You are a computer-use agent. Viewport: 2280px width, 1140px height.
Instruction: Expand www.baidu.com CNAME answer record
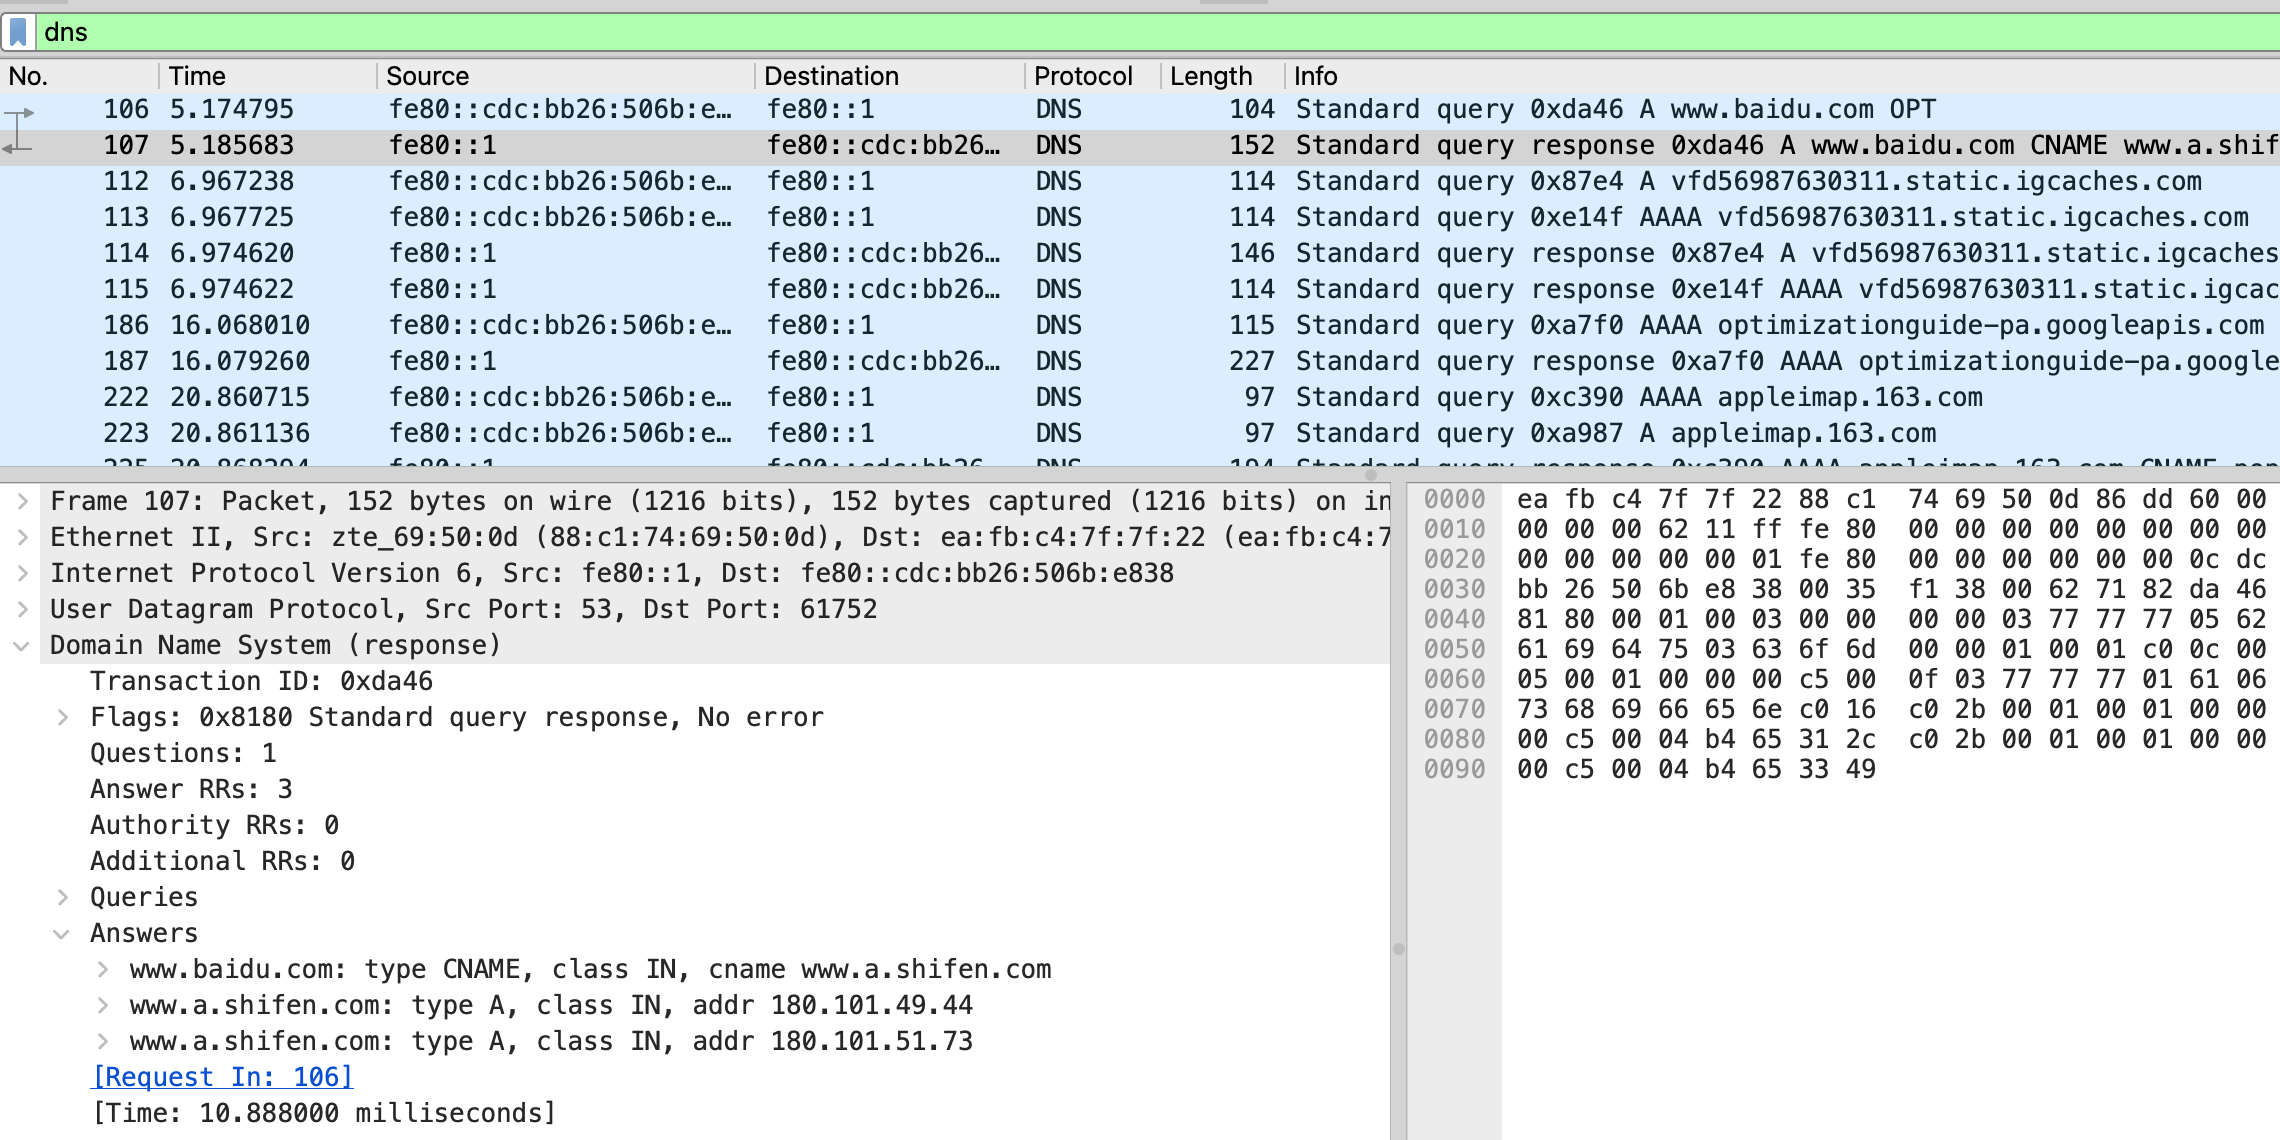pos(102,969)
